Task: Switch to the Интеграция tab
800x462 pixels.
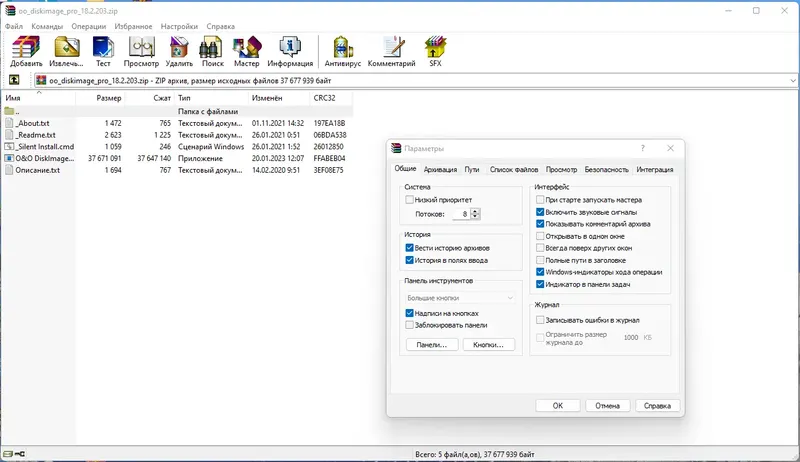Action: pos(655,169)
